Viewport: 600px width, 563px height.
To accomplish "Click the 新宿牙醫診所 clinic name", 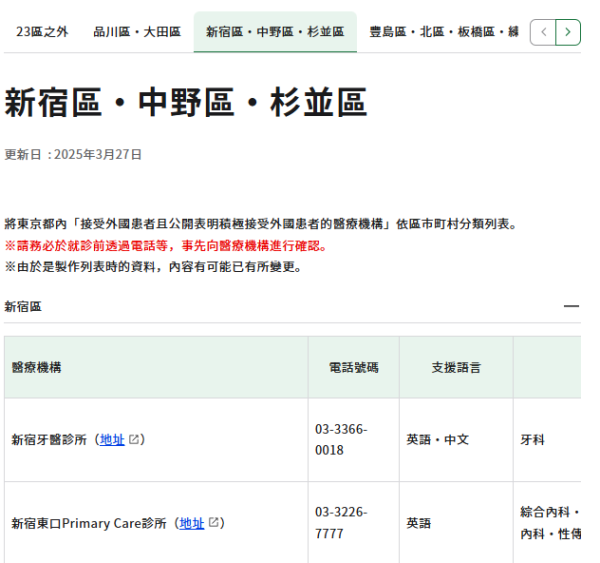I will [49, 439].
